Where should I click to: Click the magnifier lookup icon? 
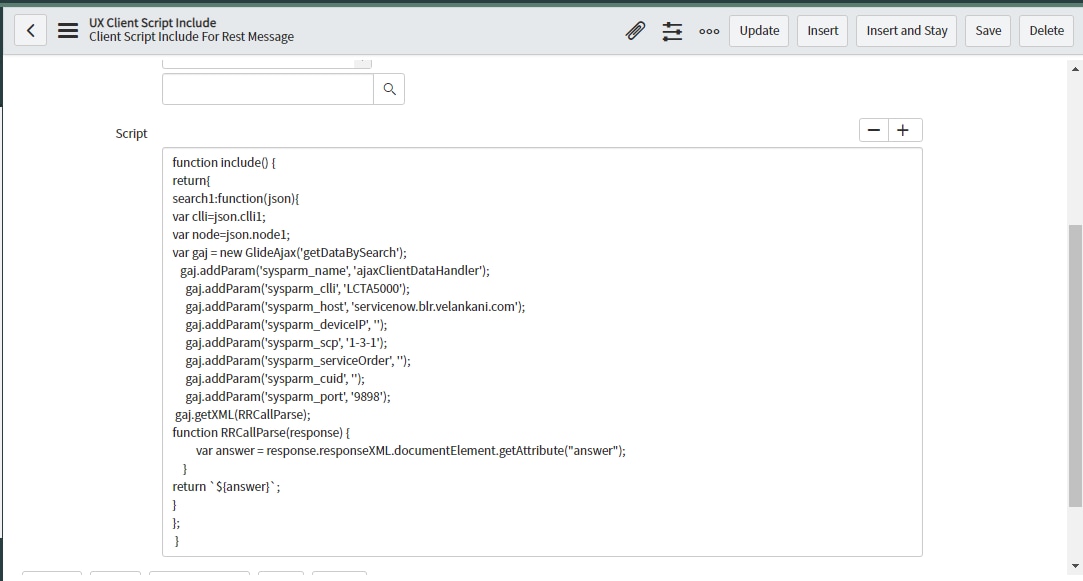[389, 89]
